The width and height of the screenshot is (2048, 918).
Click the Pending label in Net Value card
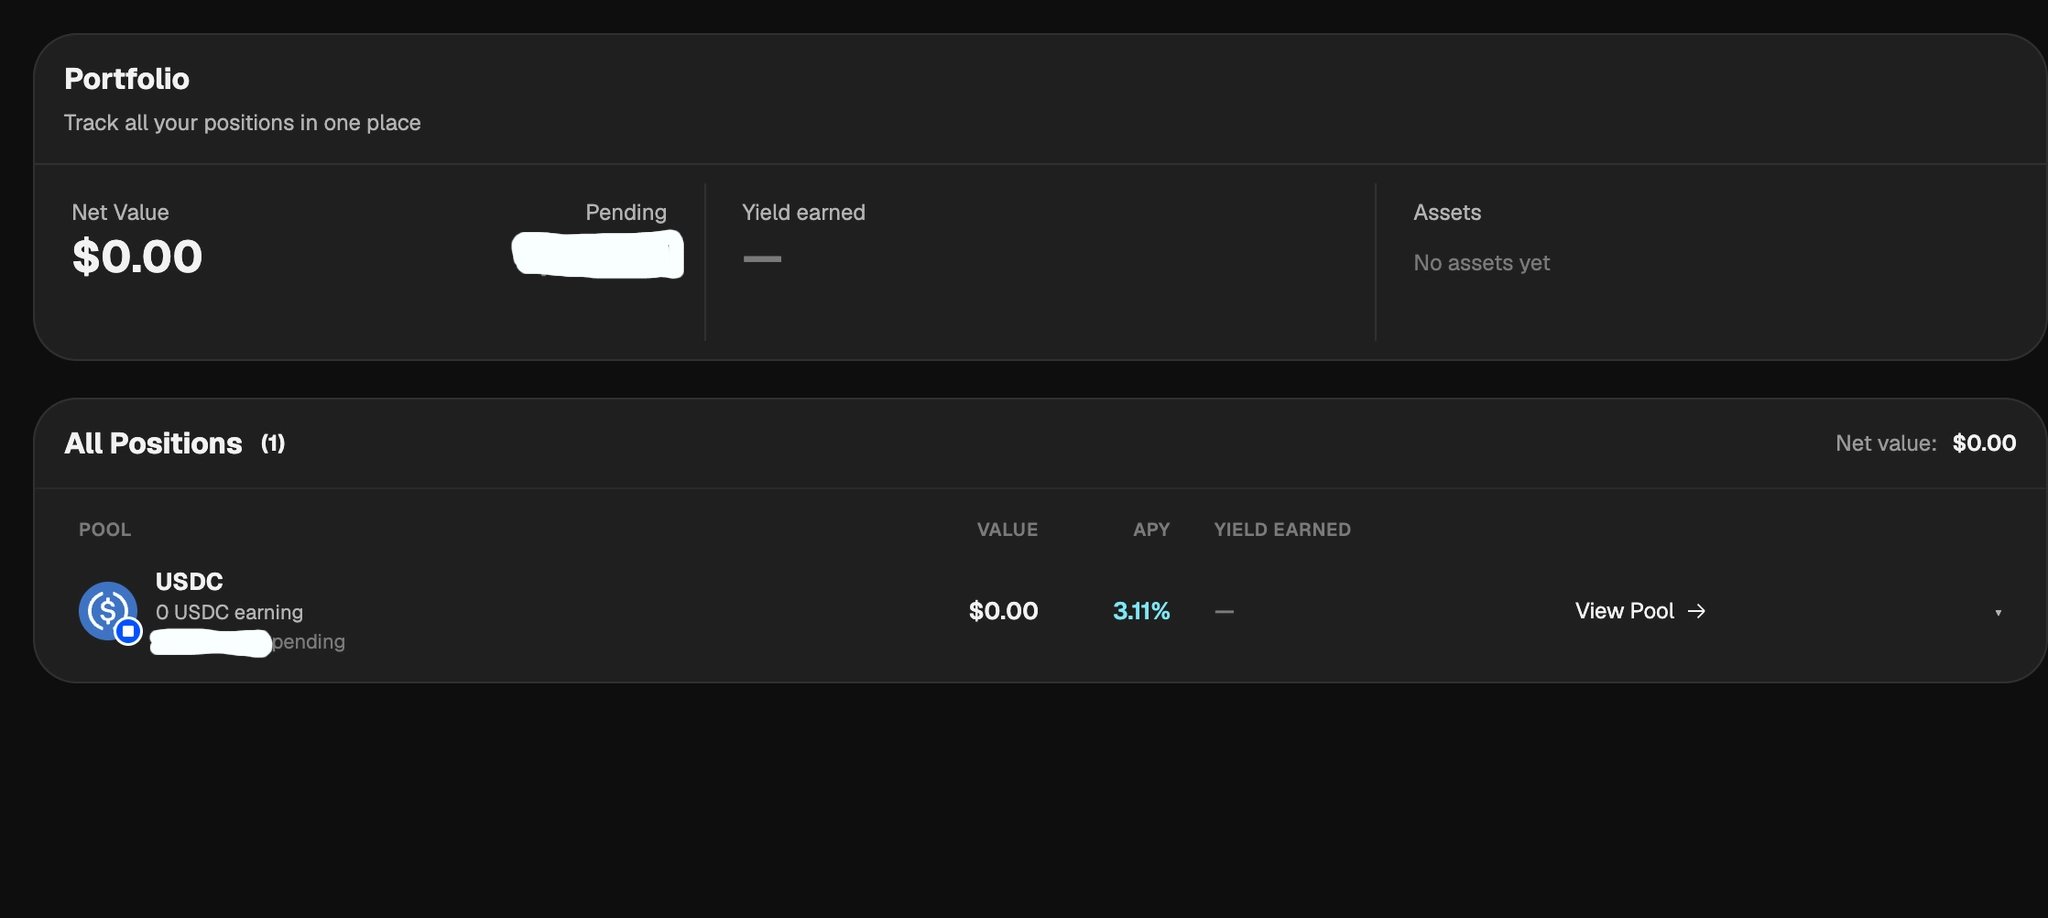626,212
